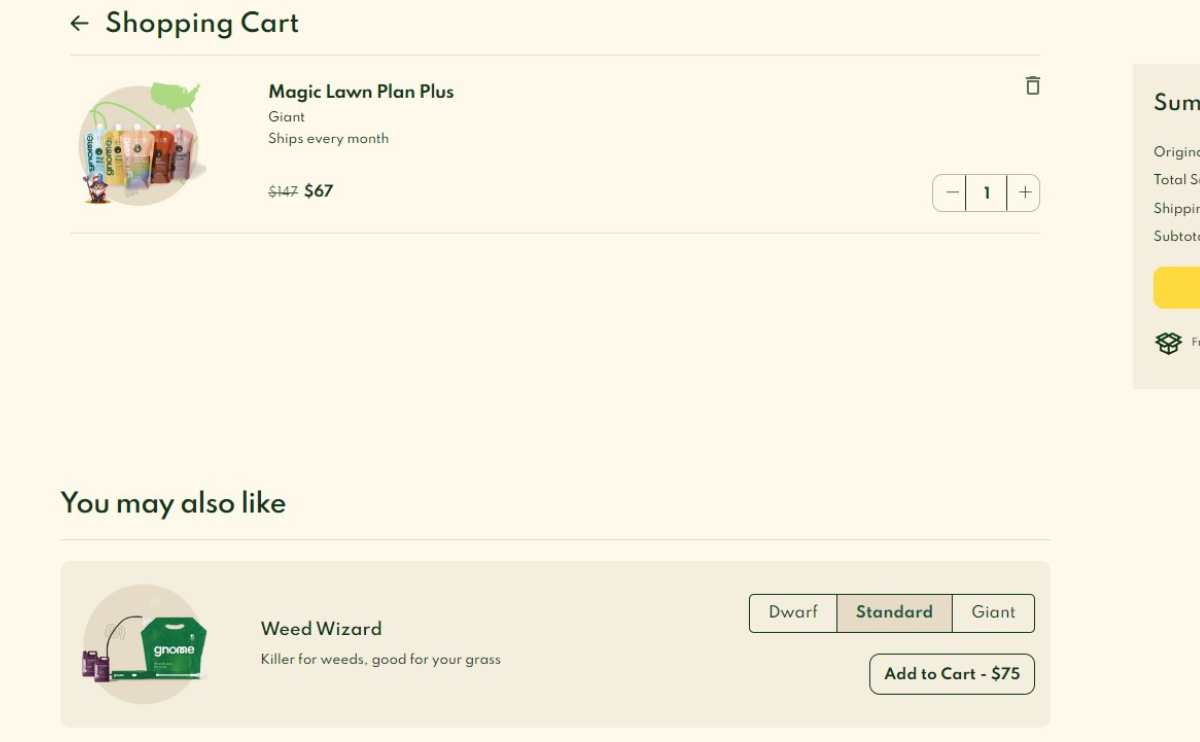This screenshot has height=742, width=1200.
Task: Click the yellow checkout button in summary
Action: click(x=1176, y=288)
